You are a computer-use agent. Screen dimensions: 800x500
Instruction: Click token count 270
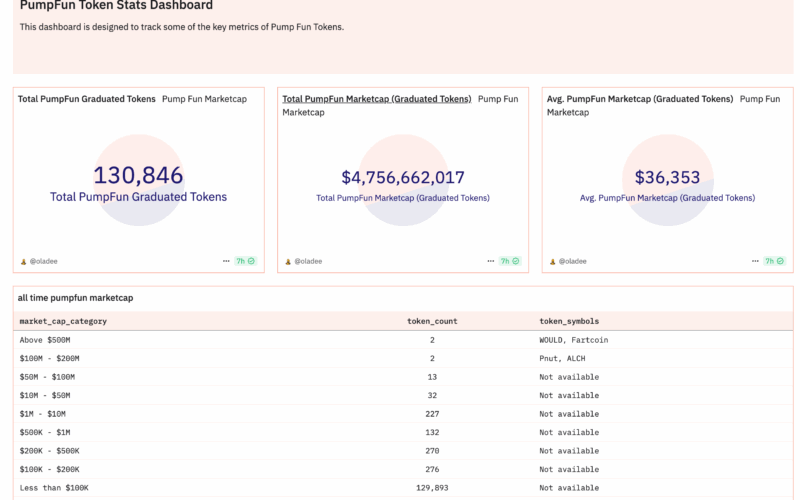click(x=432, y=451)
